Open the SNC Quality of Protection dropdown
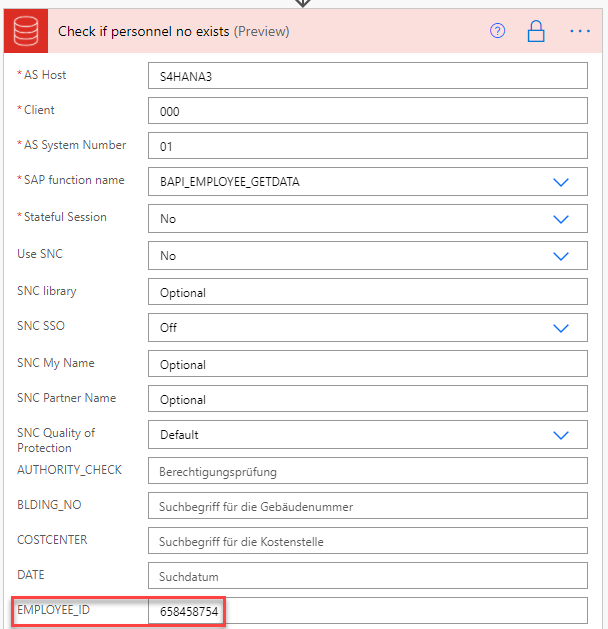 click(x=561, y=435)
